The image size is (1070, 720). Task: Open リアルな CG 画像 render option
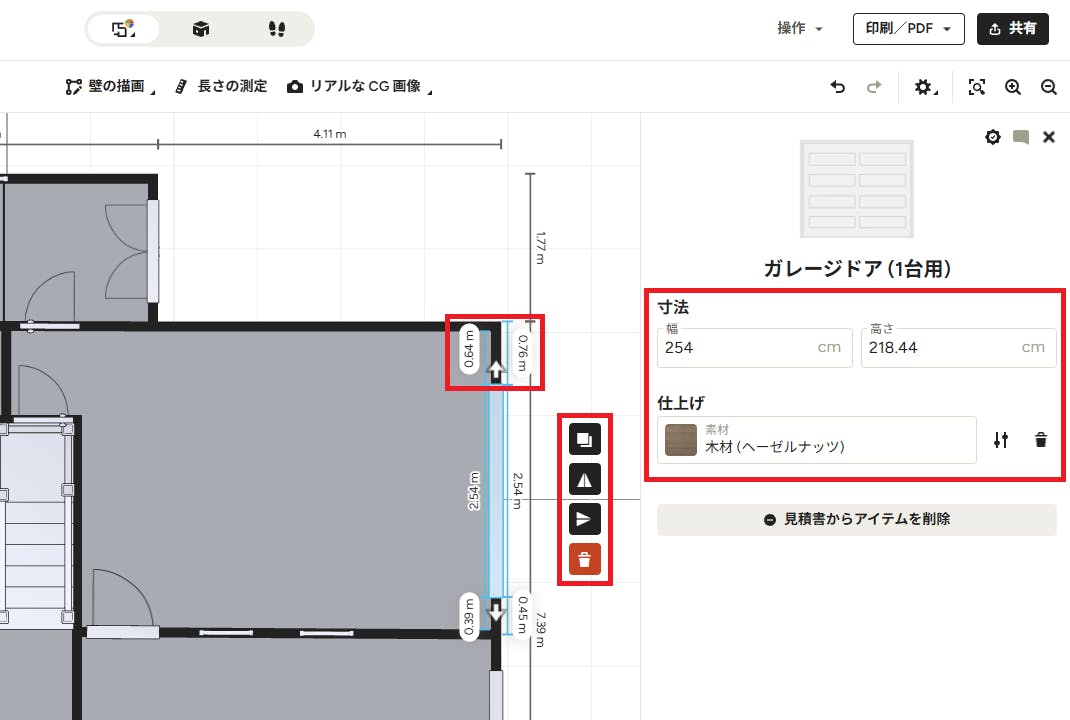[x=360, y=87]
